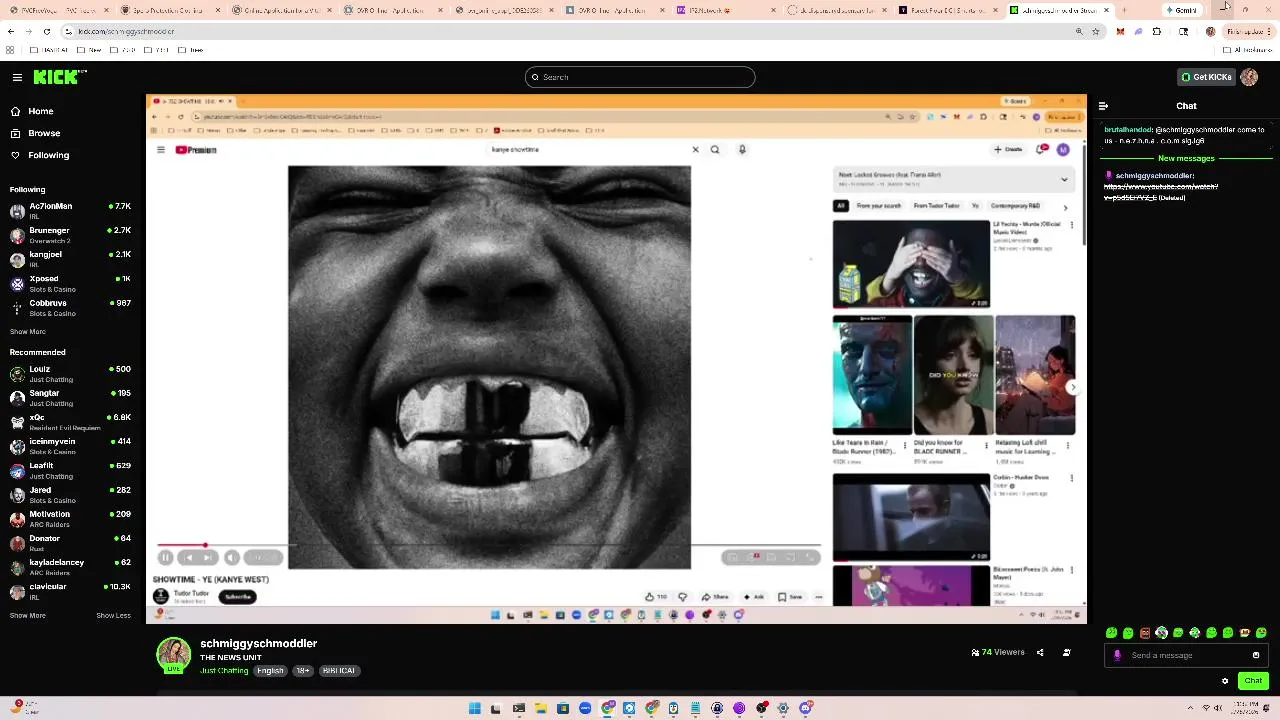Image resolution: width=1280 pixels, height=720 pixels.
Task: Click the BIBLICAL stream tag
Action: coord(339,671)
